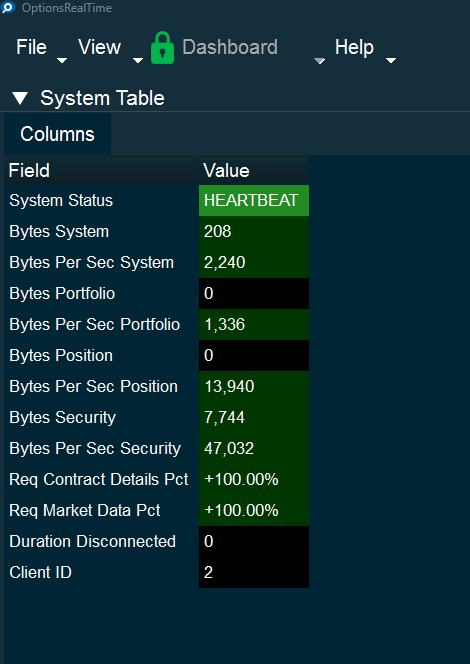
Task: Expand the dropdown arrow next to View
Action: [x=138, y=61]
